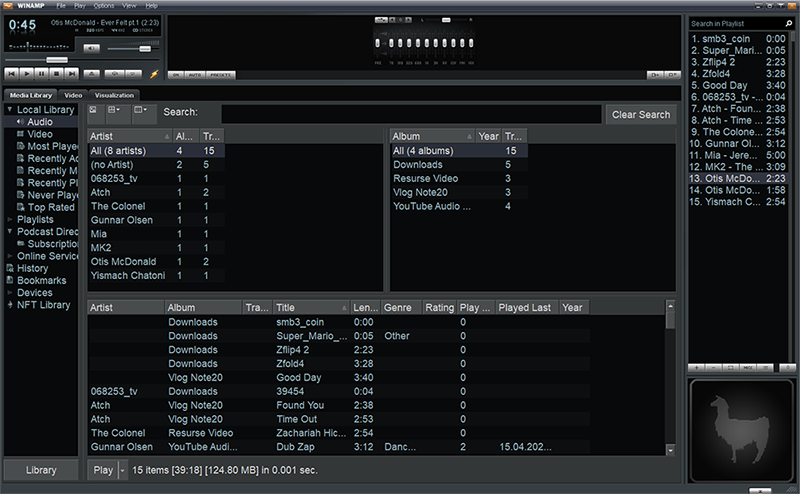This screenshot has height=494, width=800.
Task: Click the media library Search field
Action: (411, 114)
